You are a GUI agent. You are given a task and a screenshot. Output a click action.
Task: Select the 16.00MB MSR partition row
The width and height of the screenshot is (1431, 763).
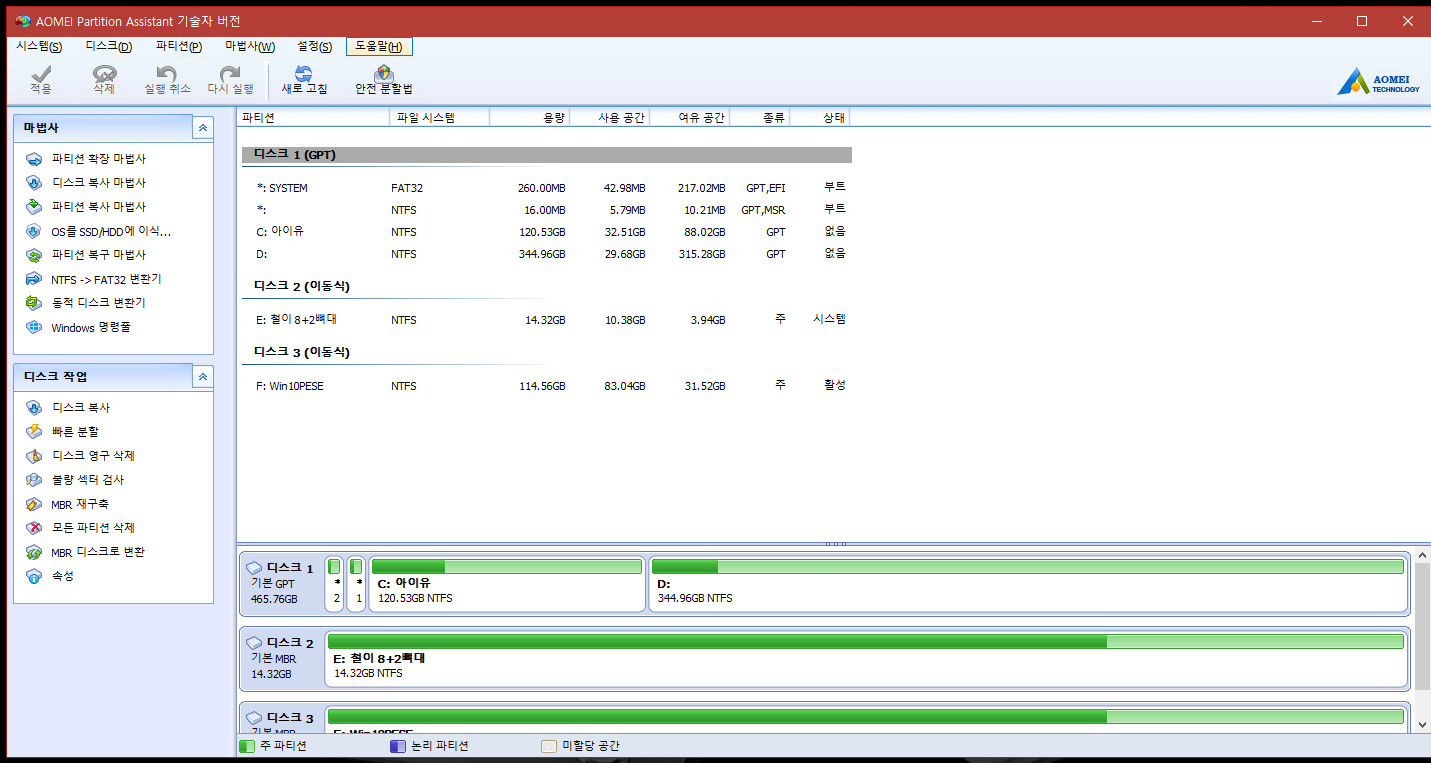coord(546,210)
